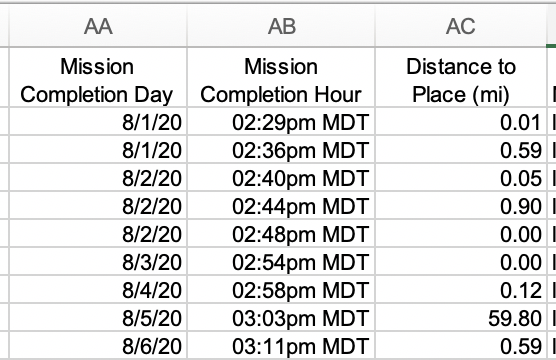Select the cell showing 02:36pm MDT

tap(281, 150)
